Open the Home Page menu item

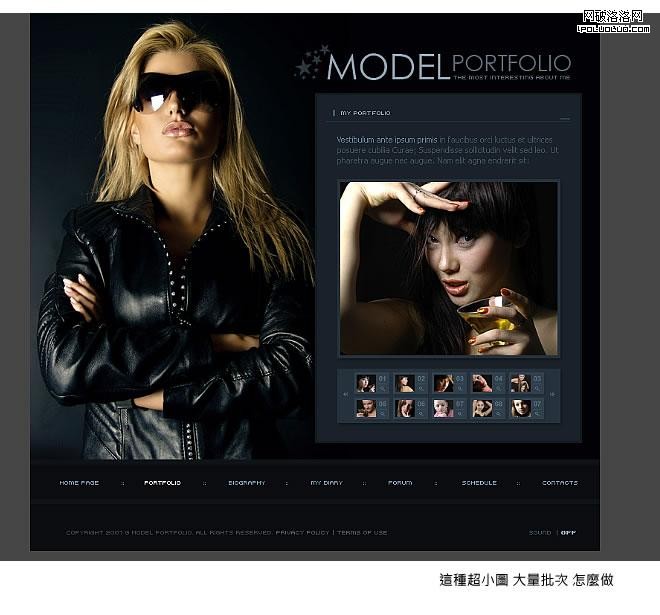79,483
